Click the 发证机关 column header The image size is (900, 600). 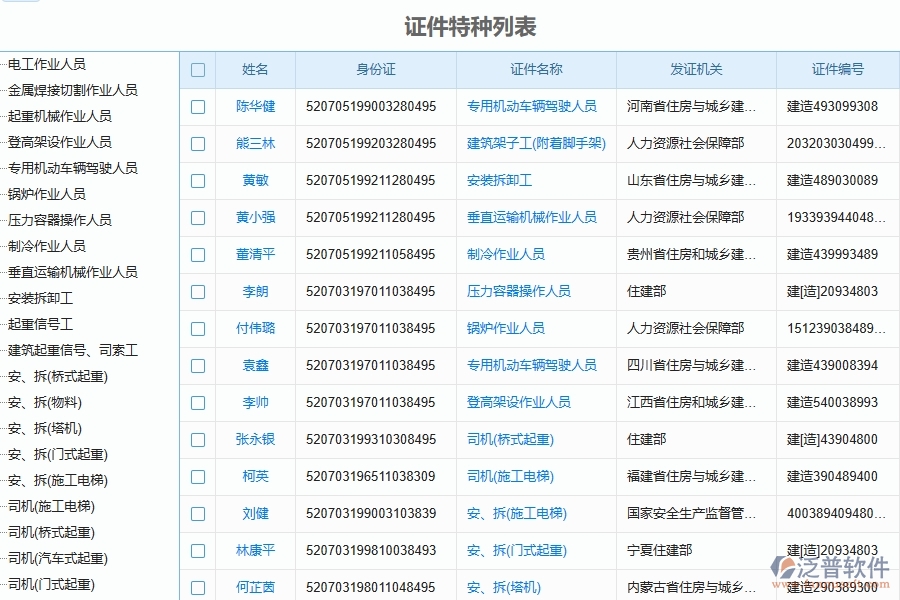696,69
